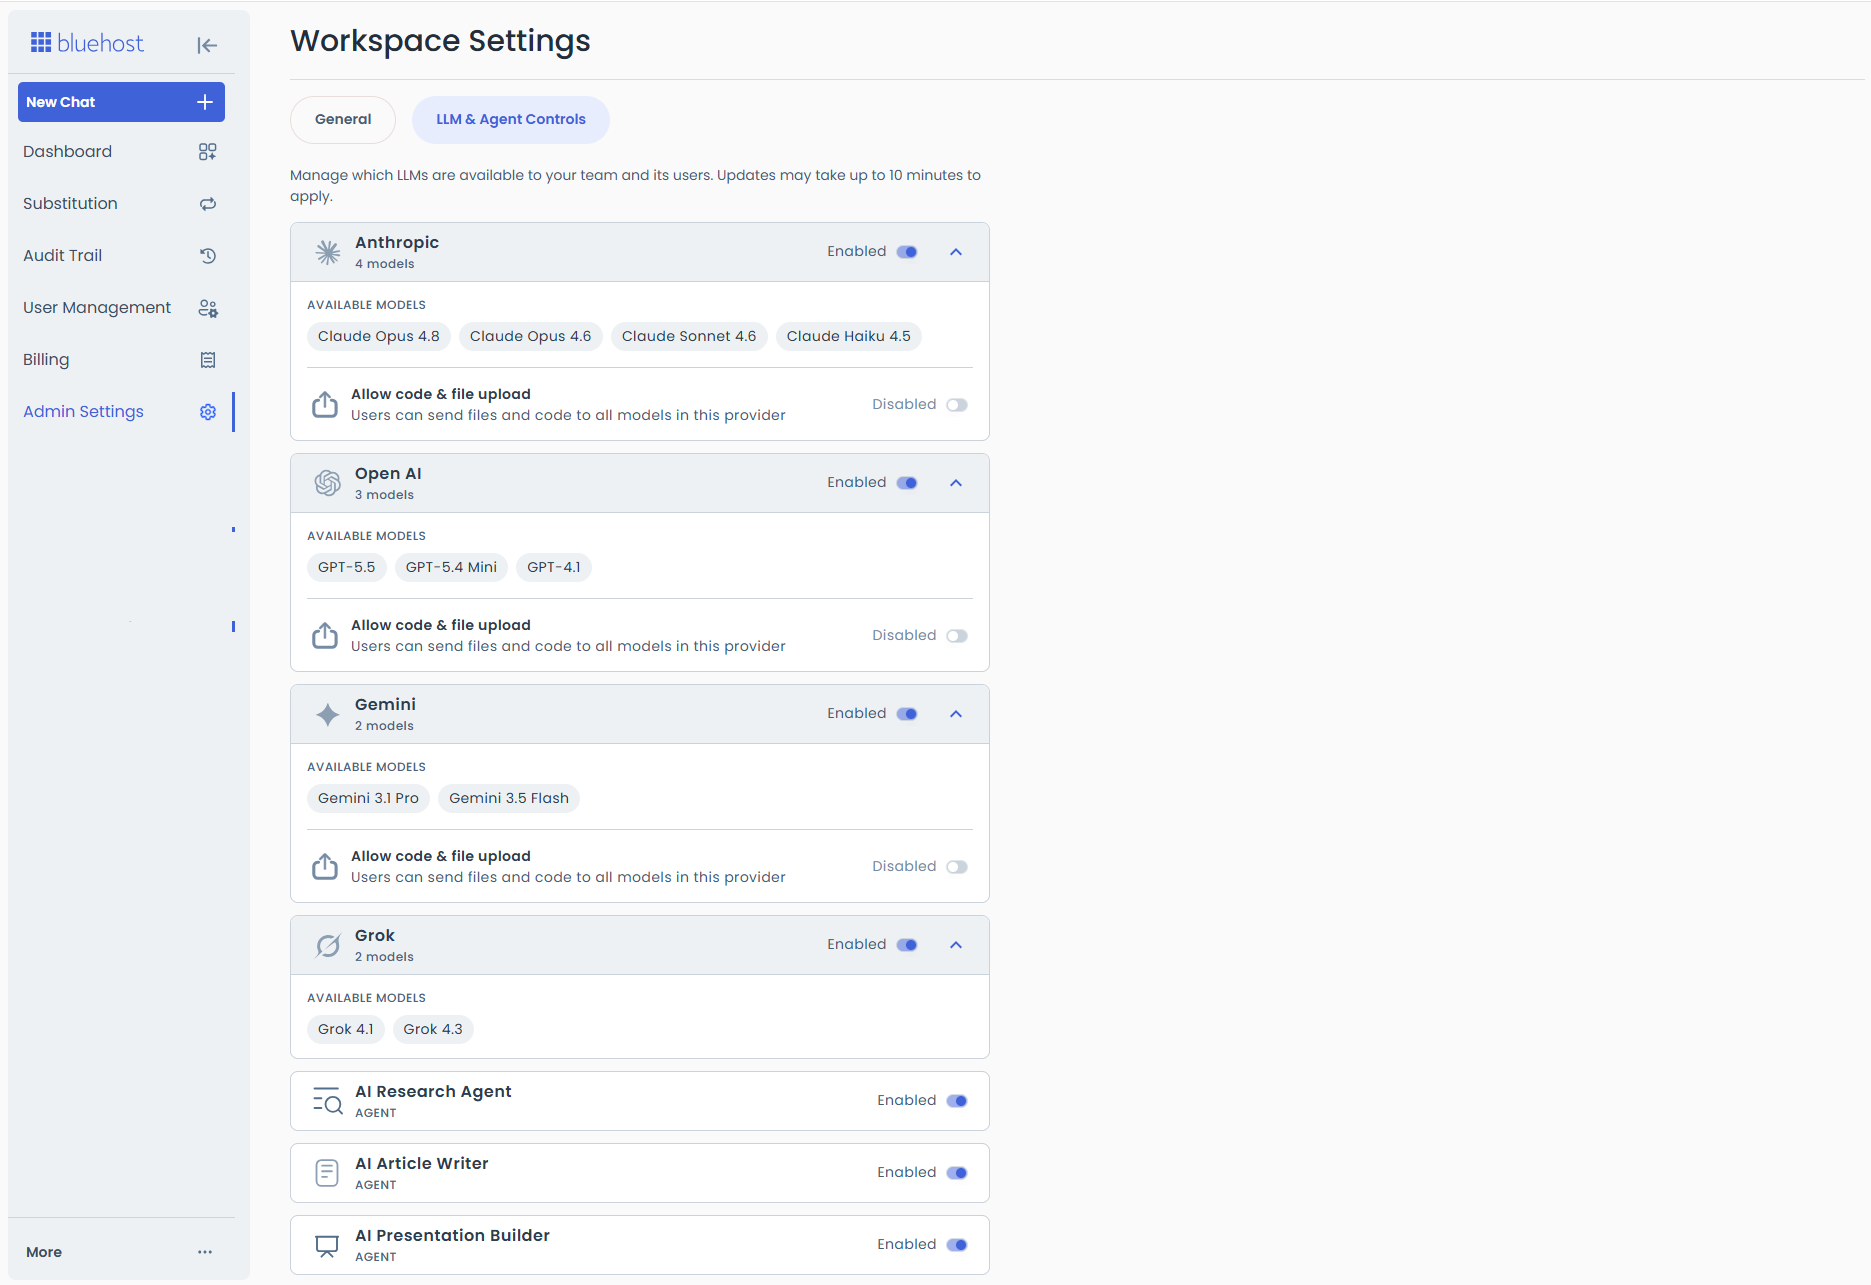Click the Gemini sparkle logo
Viewport: 1871px width, 1285px height.
[328, 714]
